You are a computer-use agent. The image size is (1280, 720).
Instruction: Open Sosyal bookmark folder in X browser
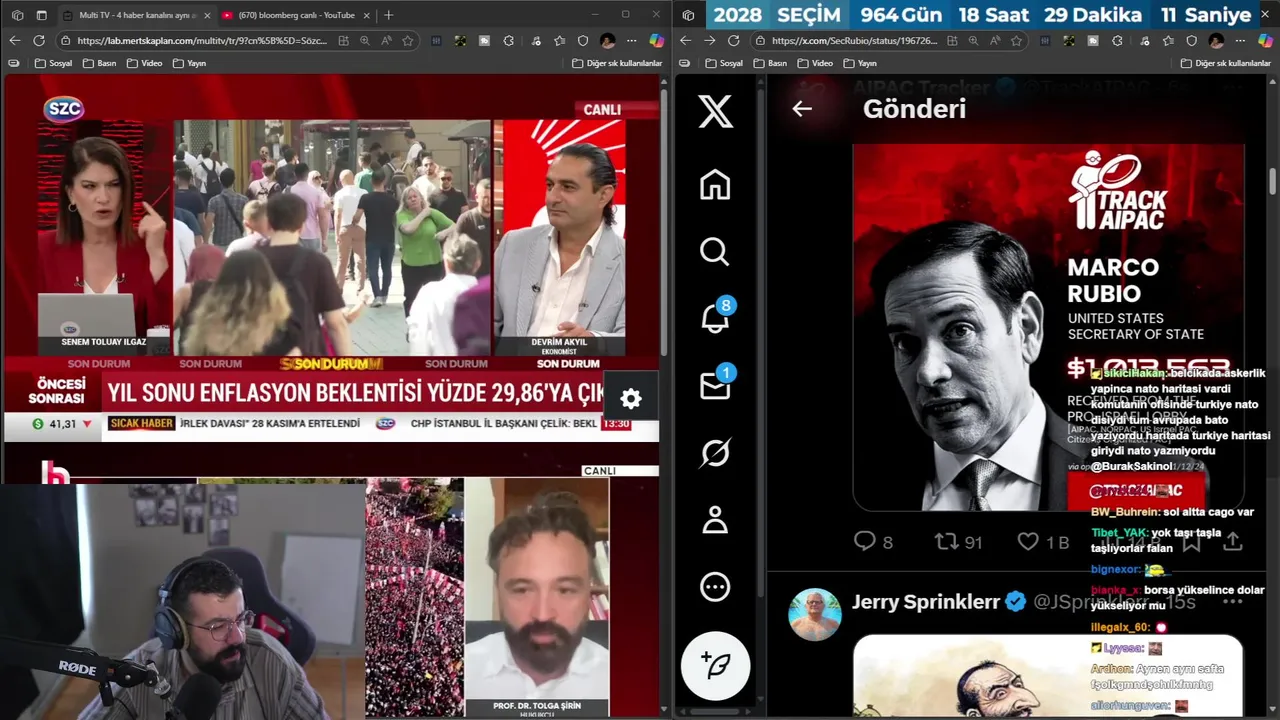click(724, 63)
